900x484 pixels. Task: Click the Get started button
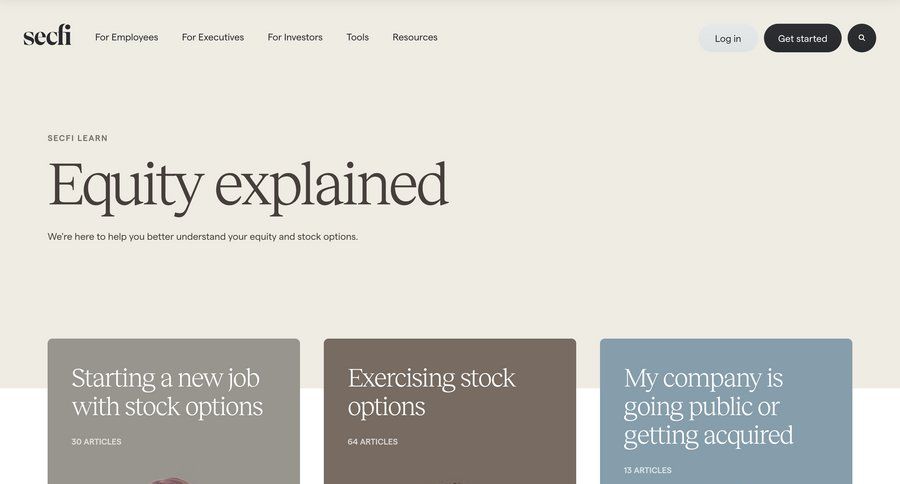(x=802, y=38)
